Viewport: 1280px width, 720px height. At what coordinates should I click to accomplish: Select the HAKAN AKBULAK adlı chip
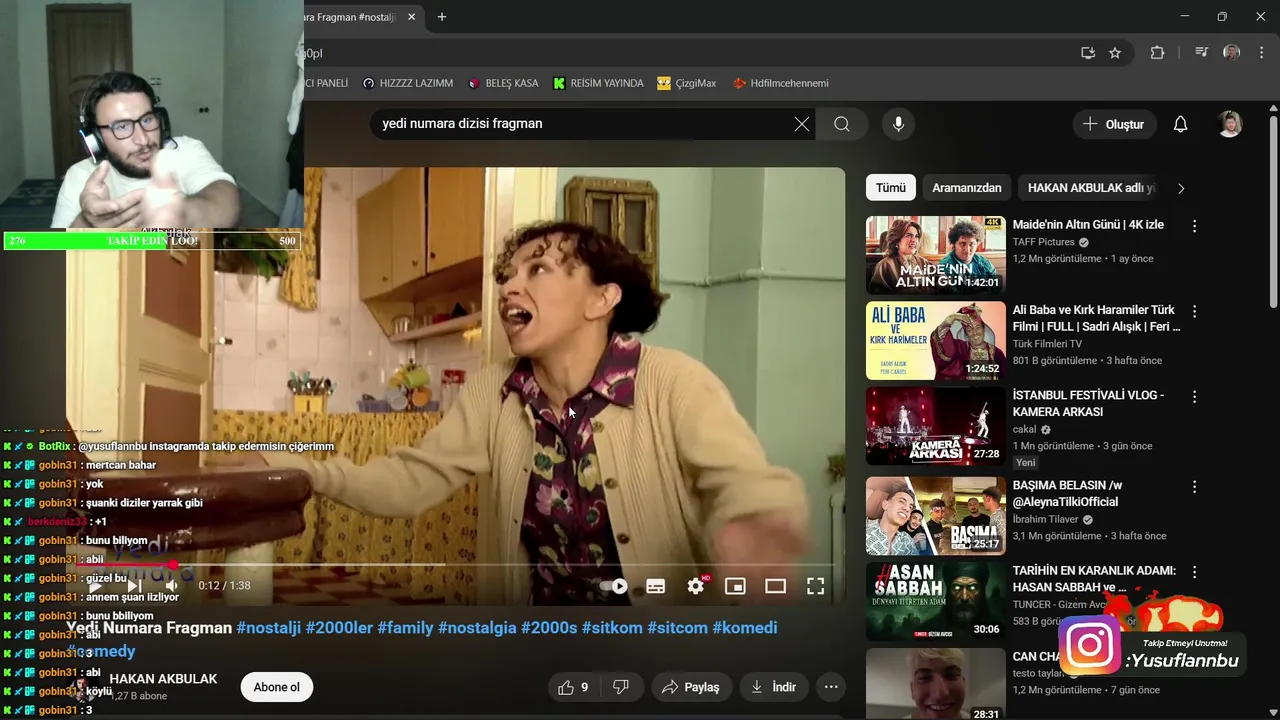1091,188
